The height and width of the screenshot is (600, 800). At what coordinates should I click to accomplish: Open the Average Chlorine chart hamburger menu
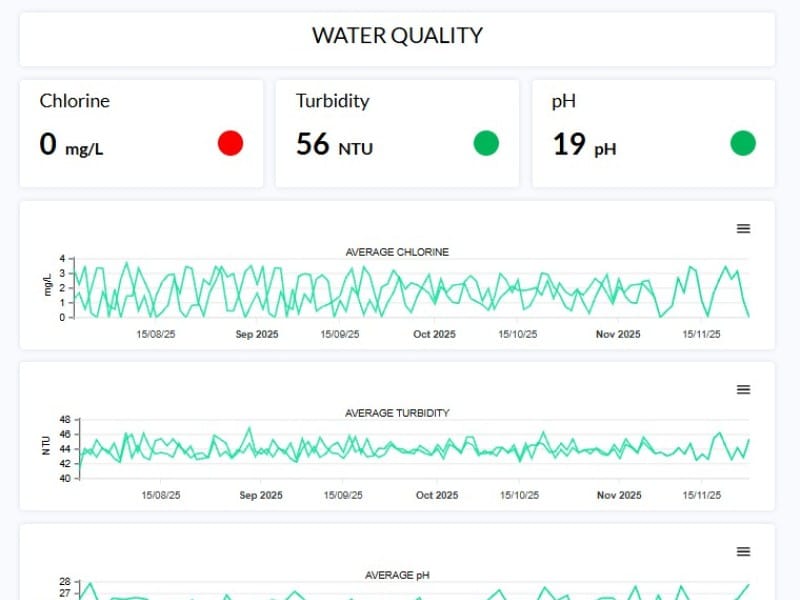[743, 229]
